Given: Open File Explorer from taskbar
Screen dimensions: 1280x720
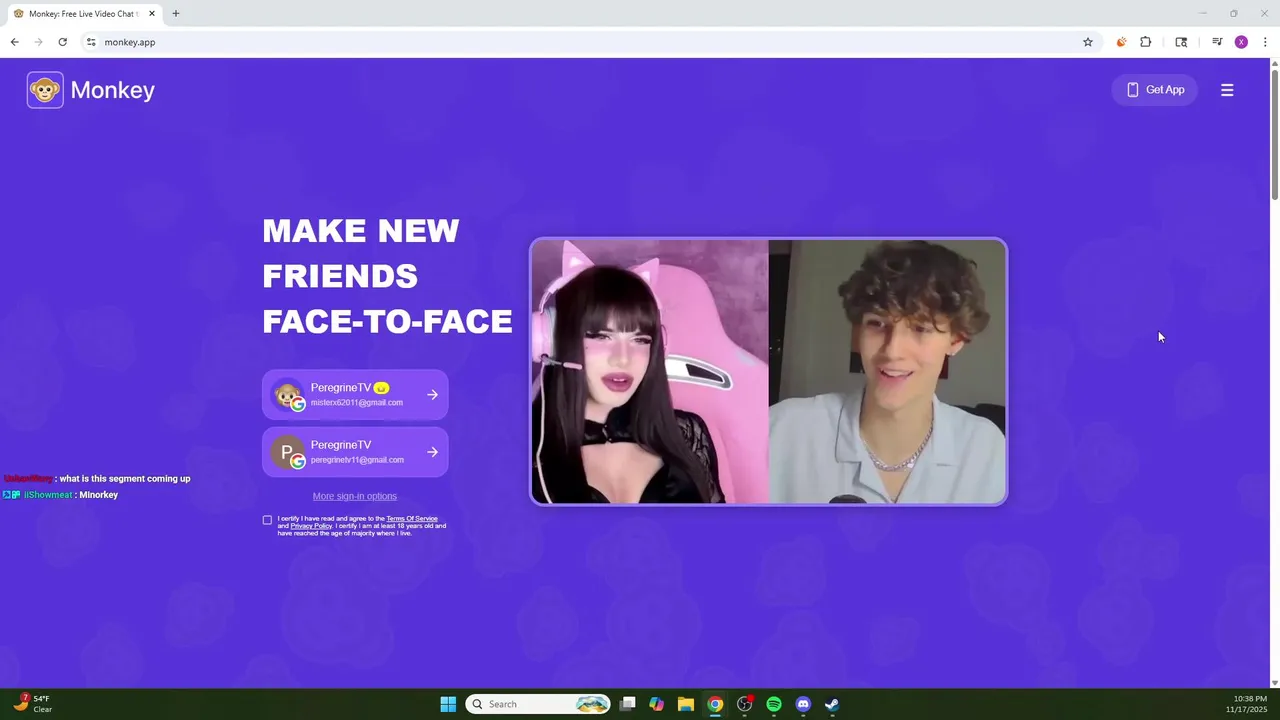Looking at the screenshot, I should coord(686,704).
